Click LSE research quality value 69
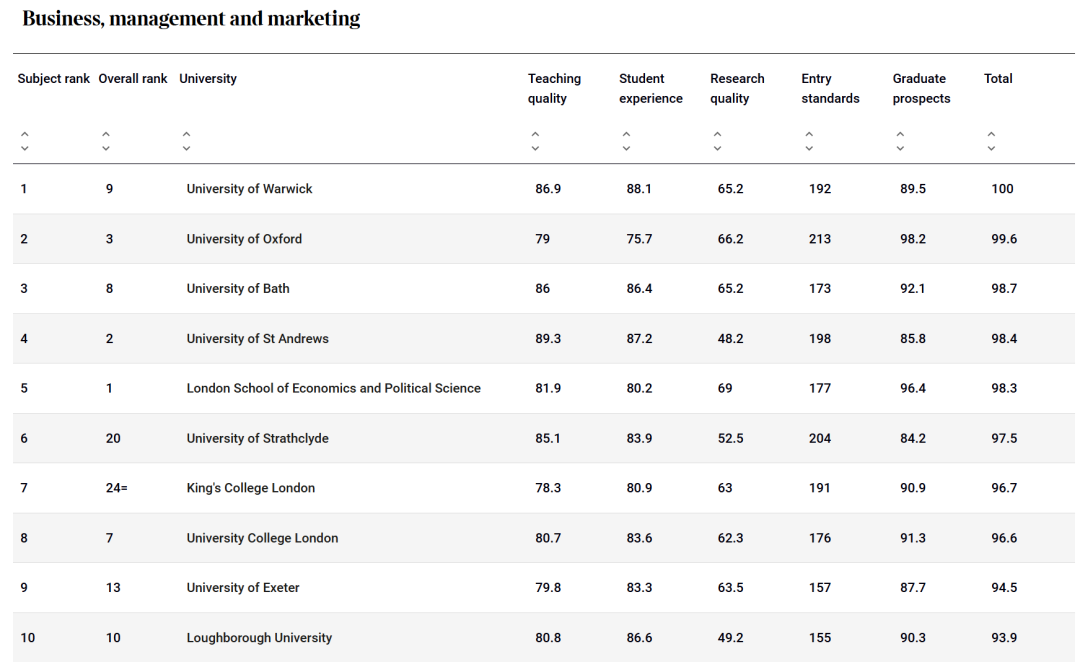1080x662 pixels. 725,388
